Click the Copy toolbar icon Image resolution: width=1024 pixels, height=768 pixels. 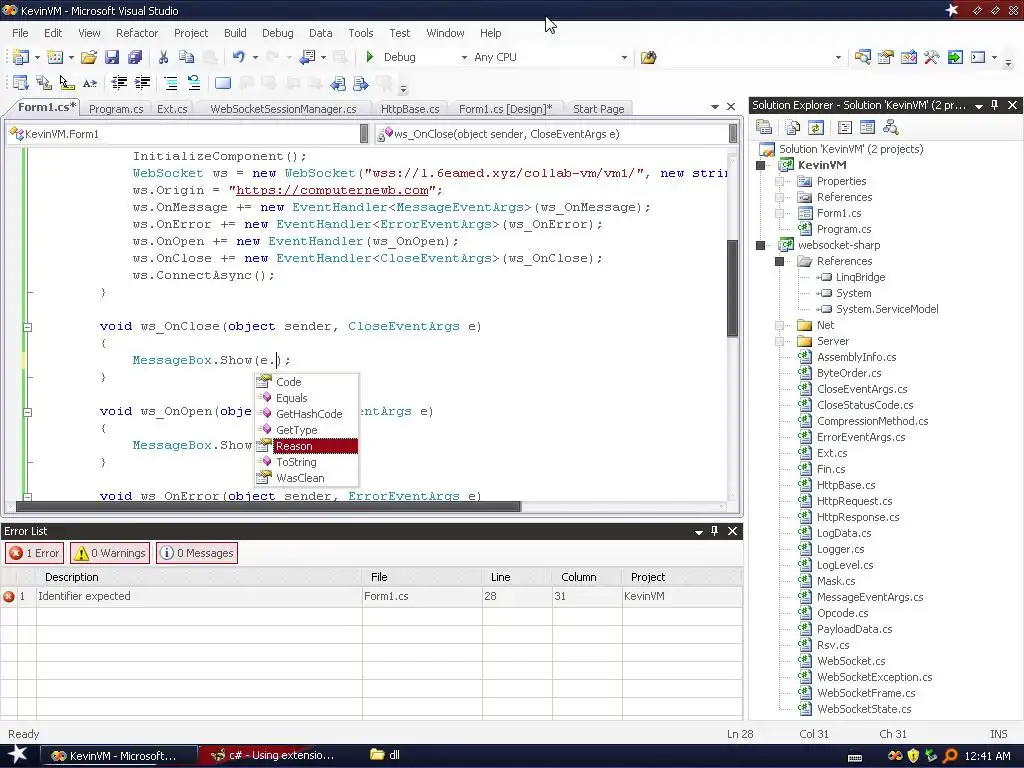pos(186,57)
